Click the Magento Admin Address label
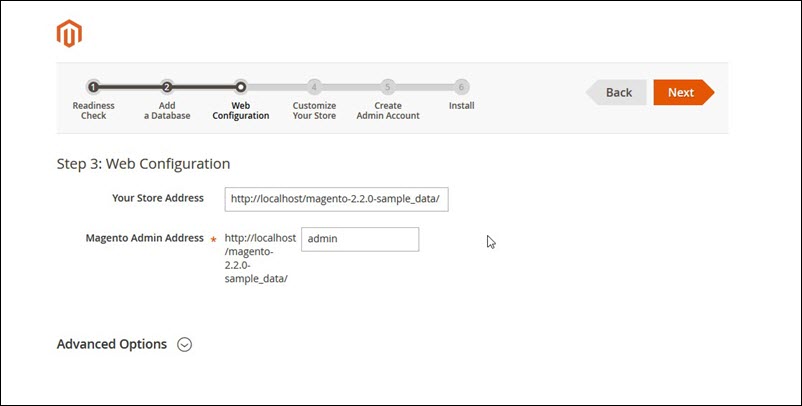 point(145,238)
